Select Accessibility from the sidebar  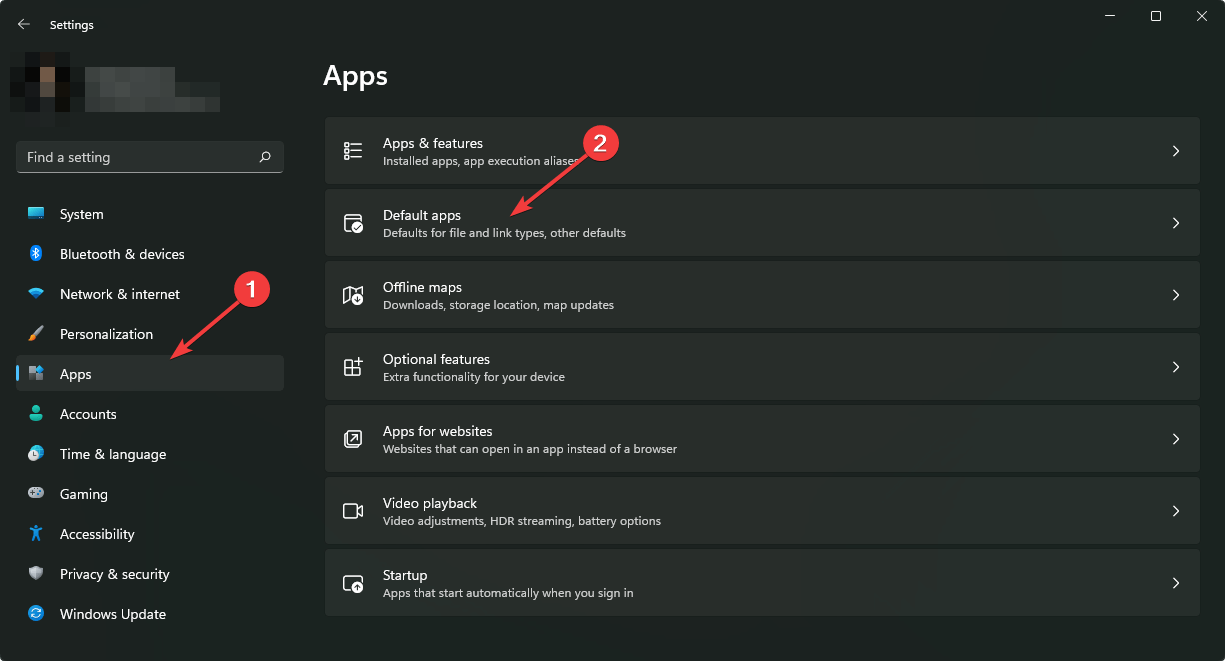tap(96, 534)
